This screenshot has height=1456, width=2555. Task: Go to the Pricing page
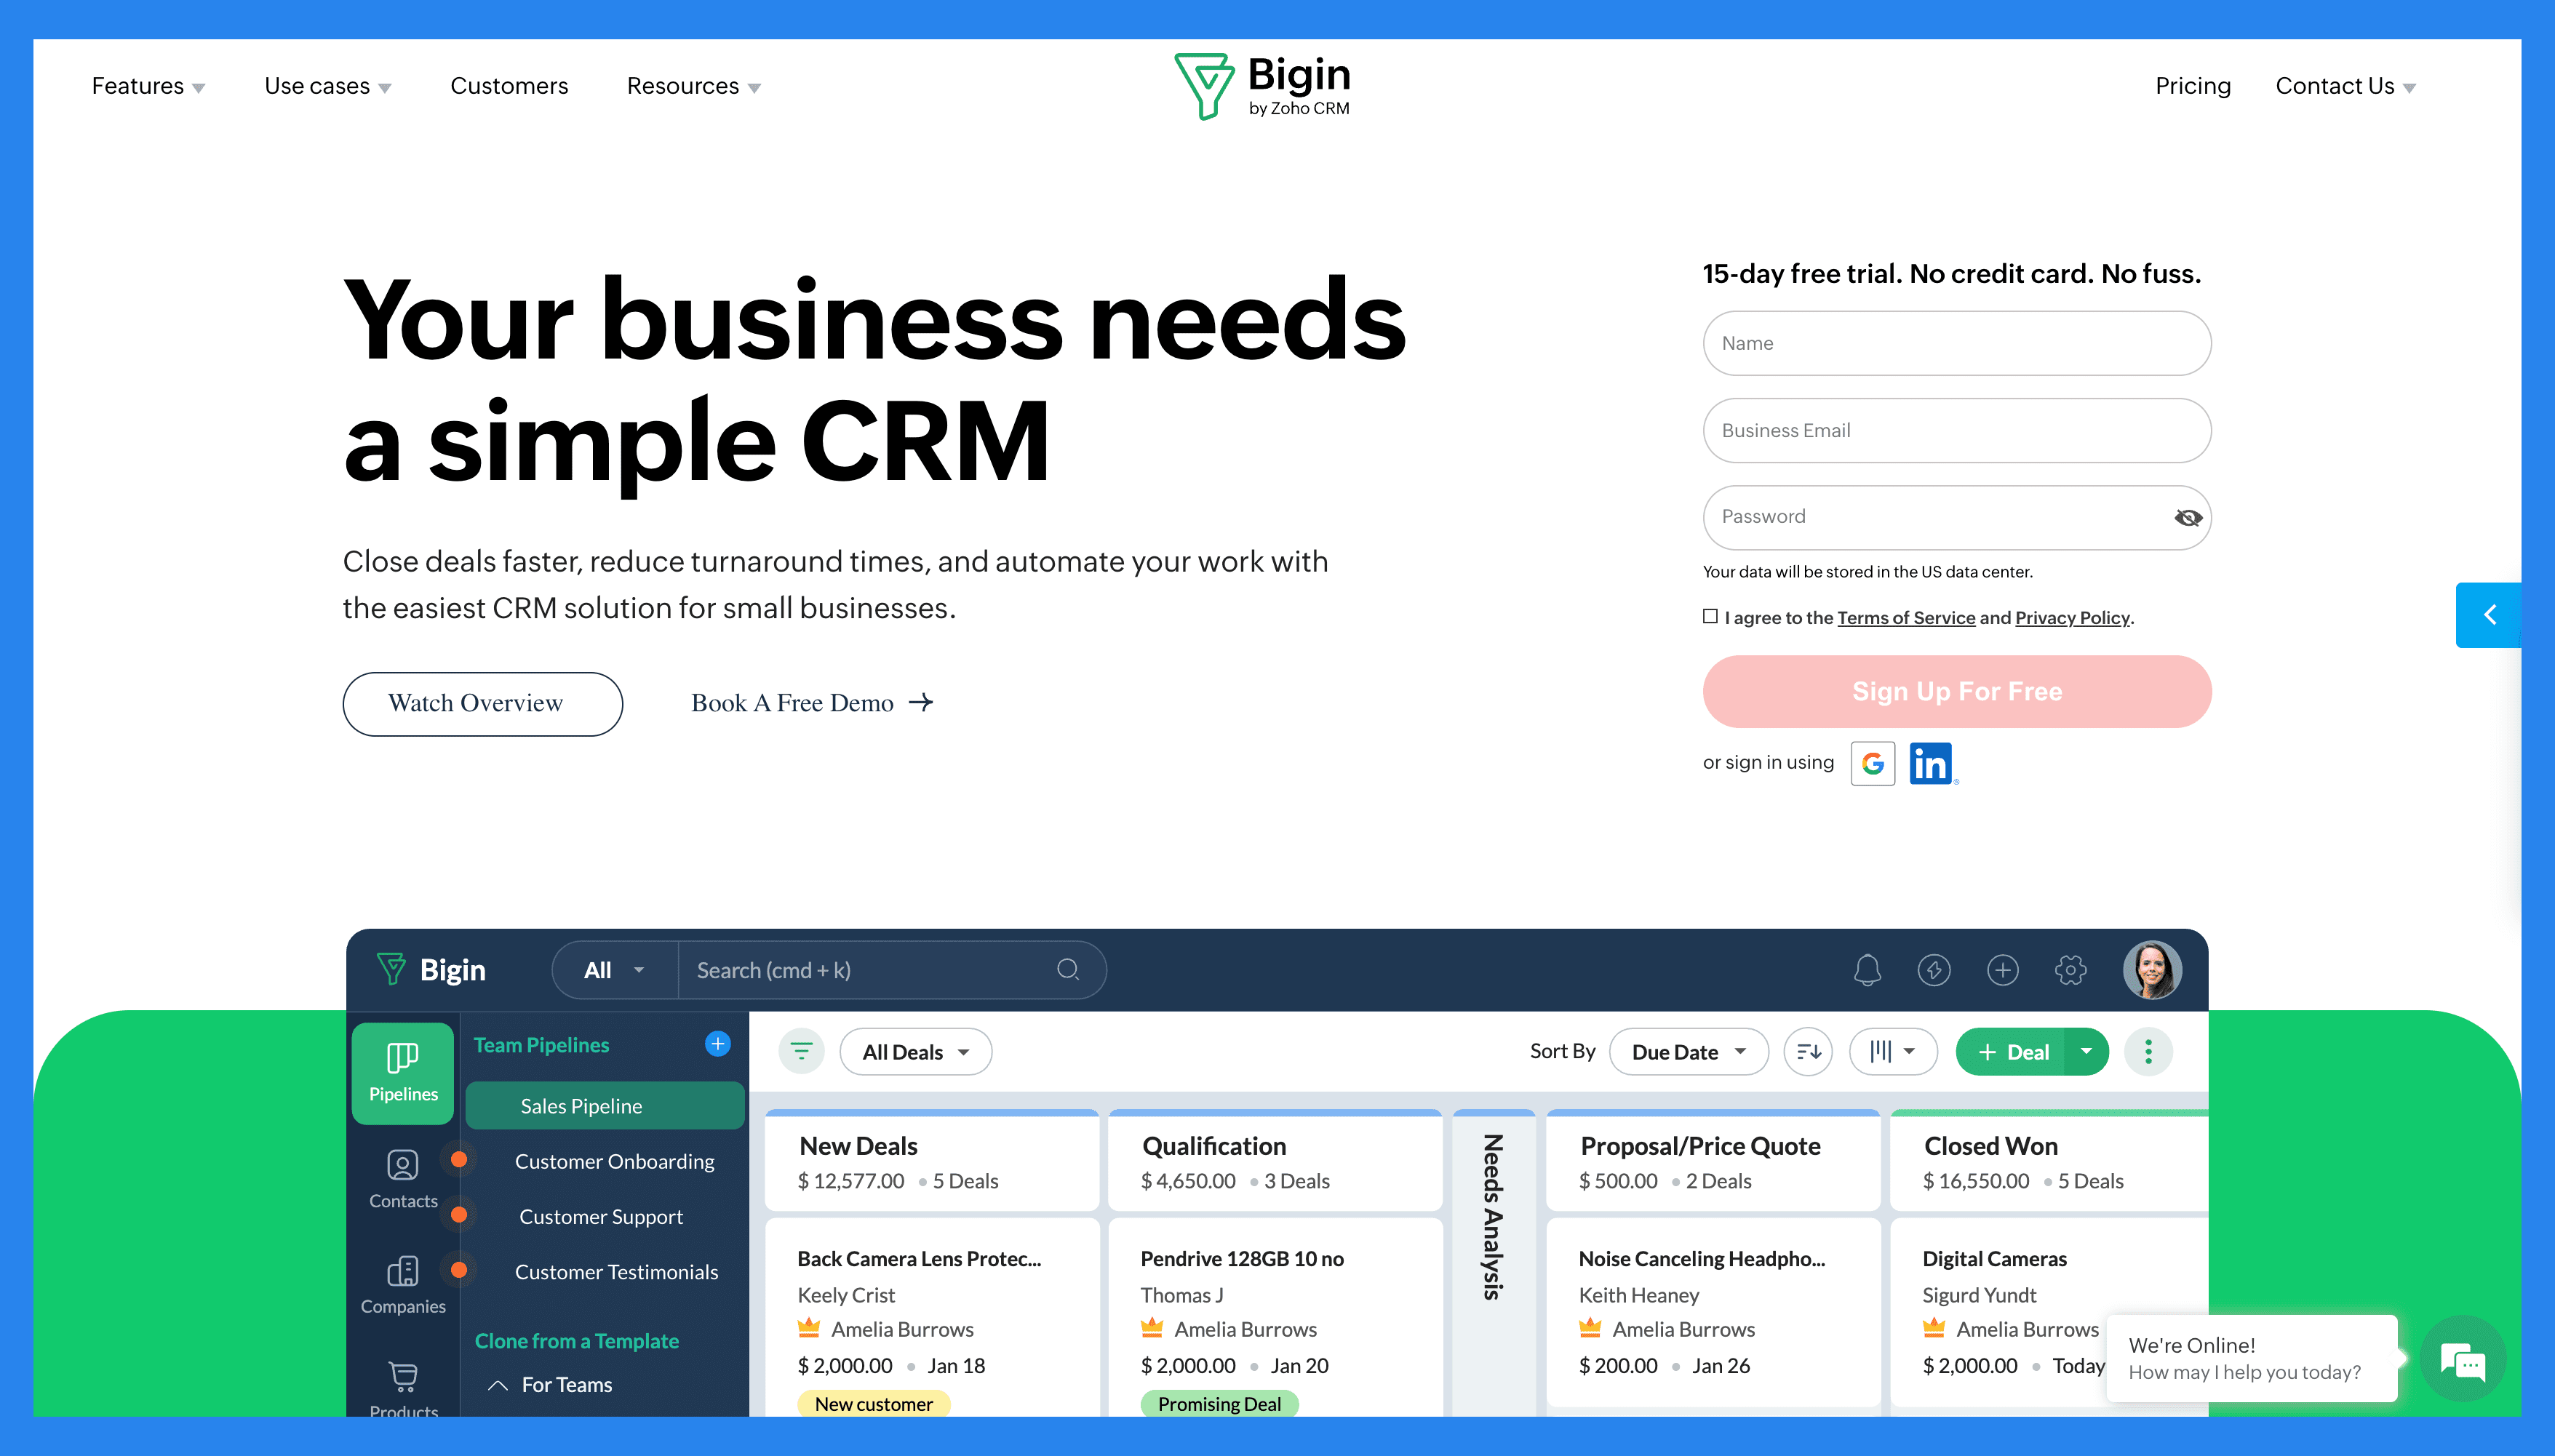[x=2193, y=86]
